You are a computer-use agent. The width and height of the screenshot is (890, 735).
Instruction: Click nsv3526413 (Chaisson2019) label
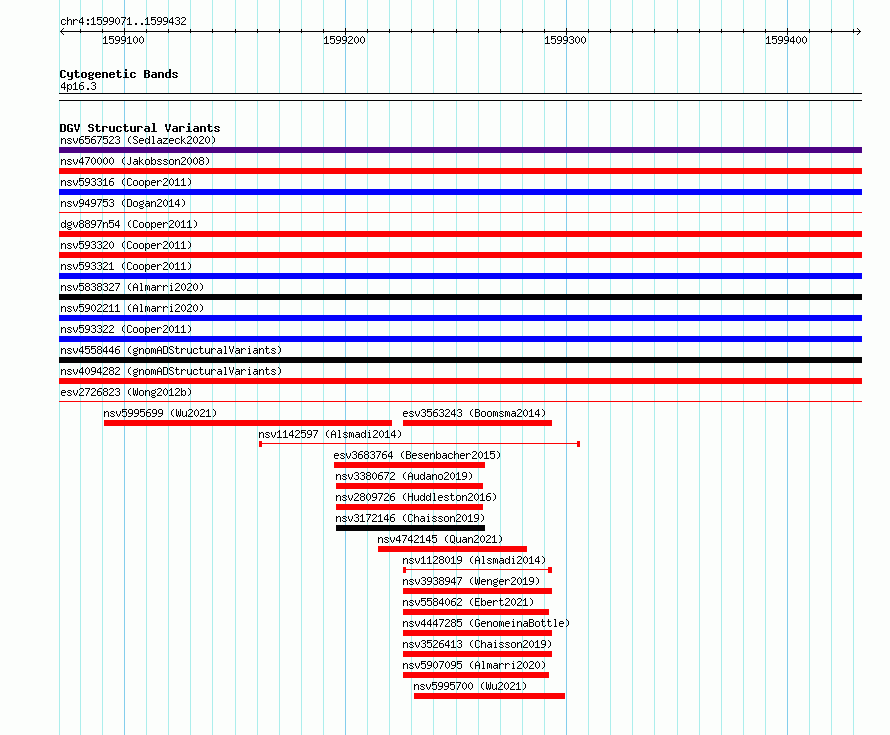tap(477, 644)
